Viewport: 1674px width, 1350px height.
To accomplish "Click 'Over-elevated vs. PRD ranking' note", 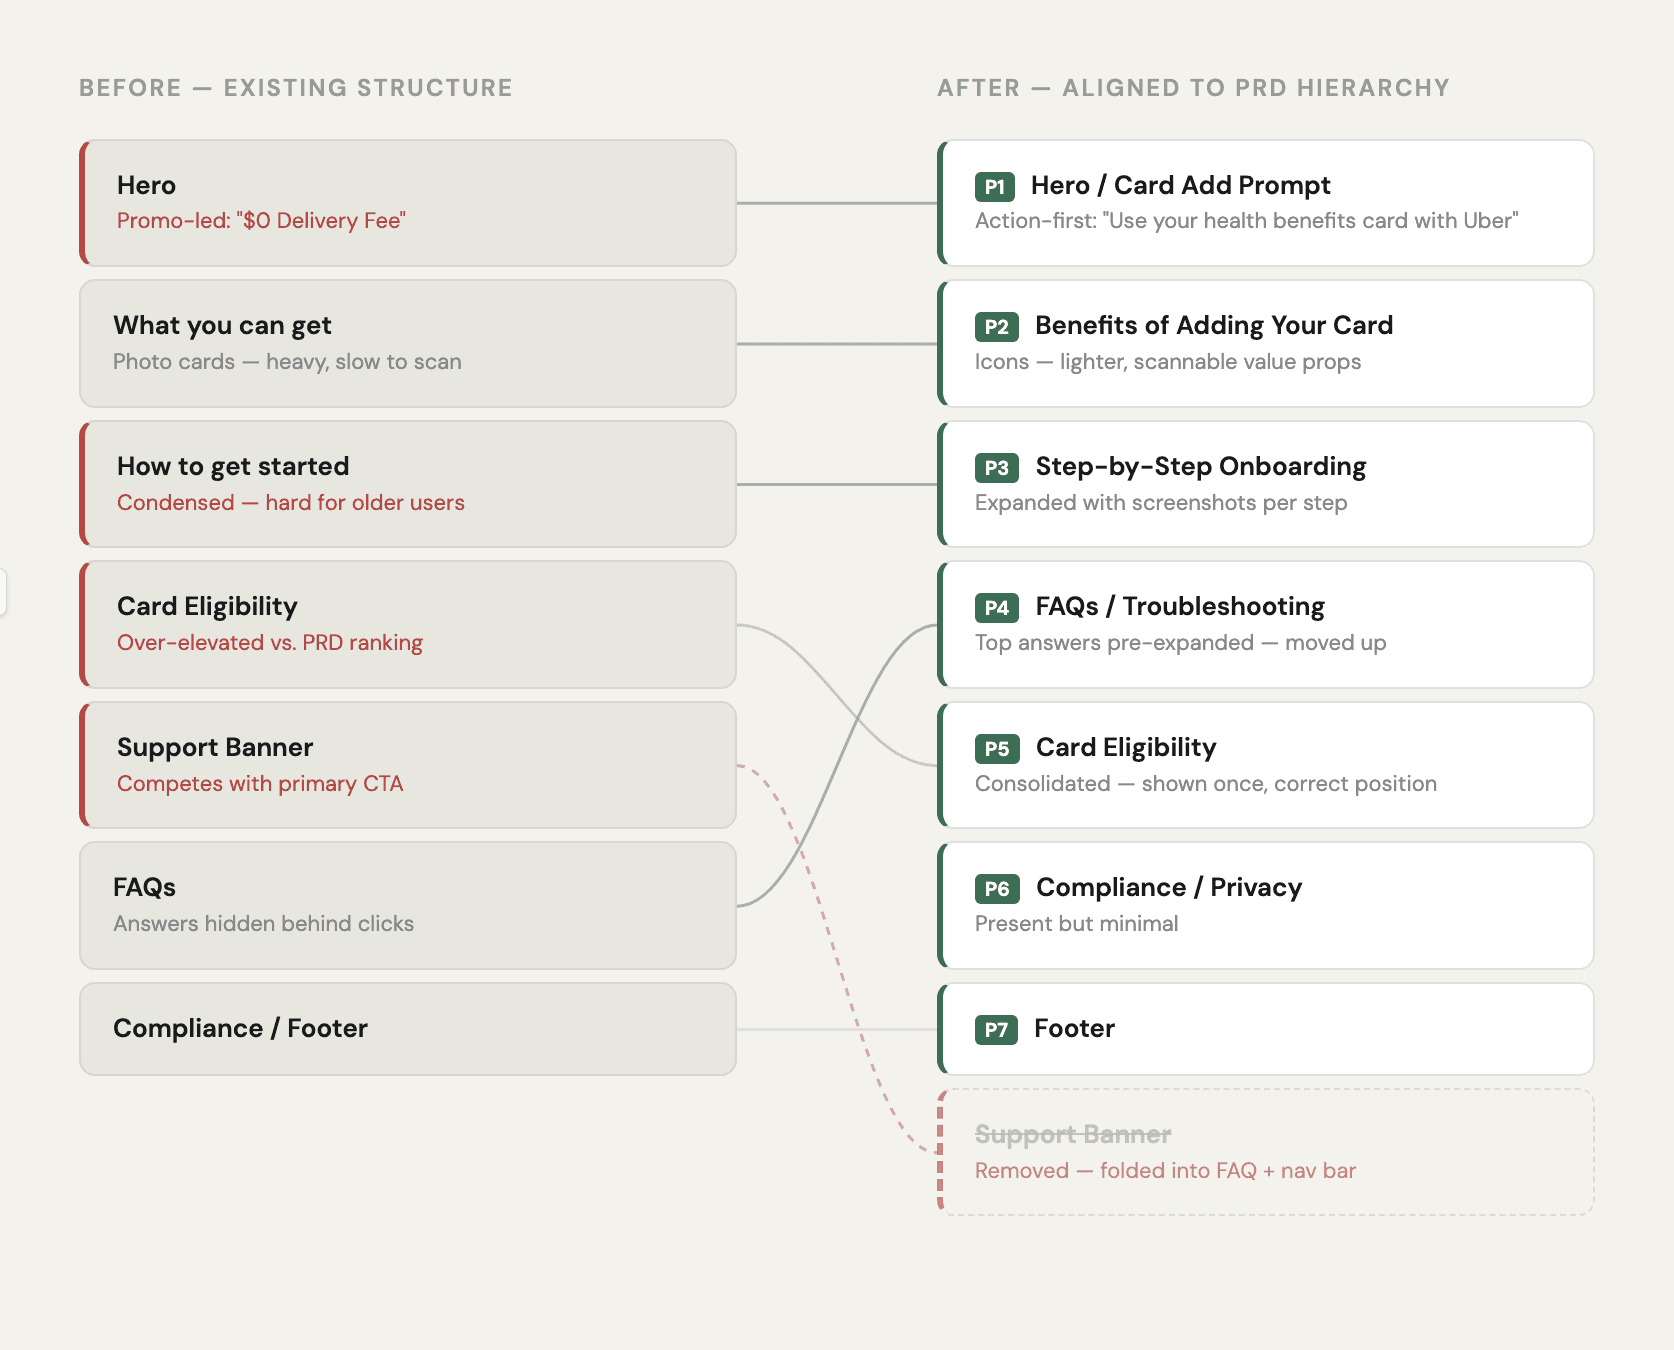I will click(270, 642).
